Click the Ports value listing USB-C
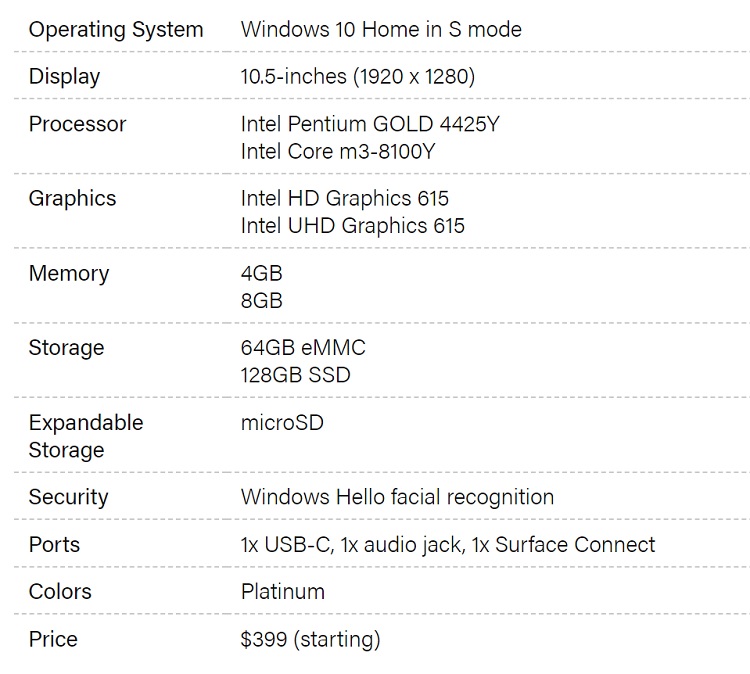 coord(448,545)
